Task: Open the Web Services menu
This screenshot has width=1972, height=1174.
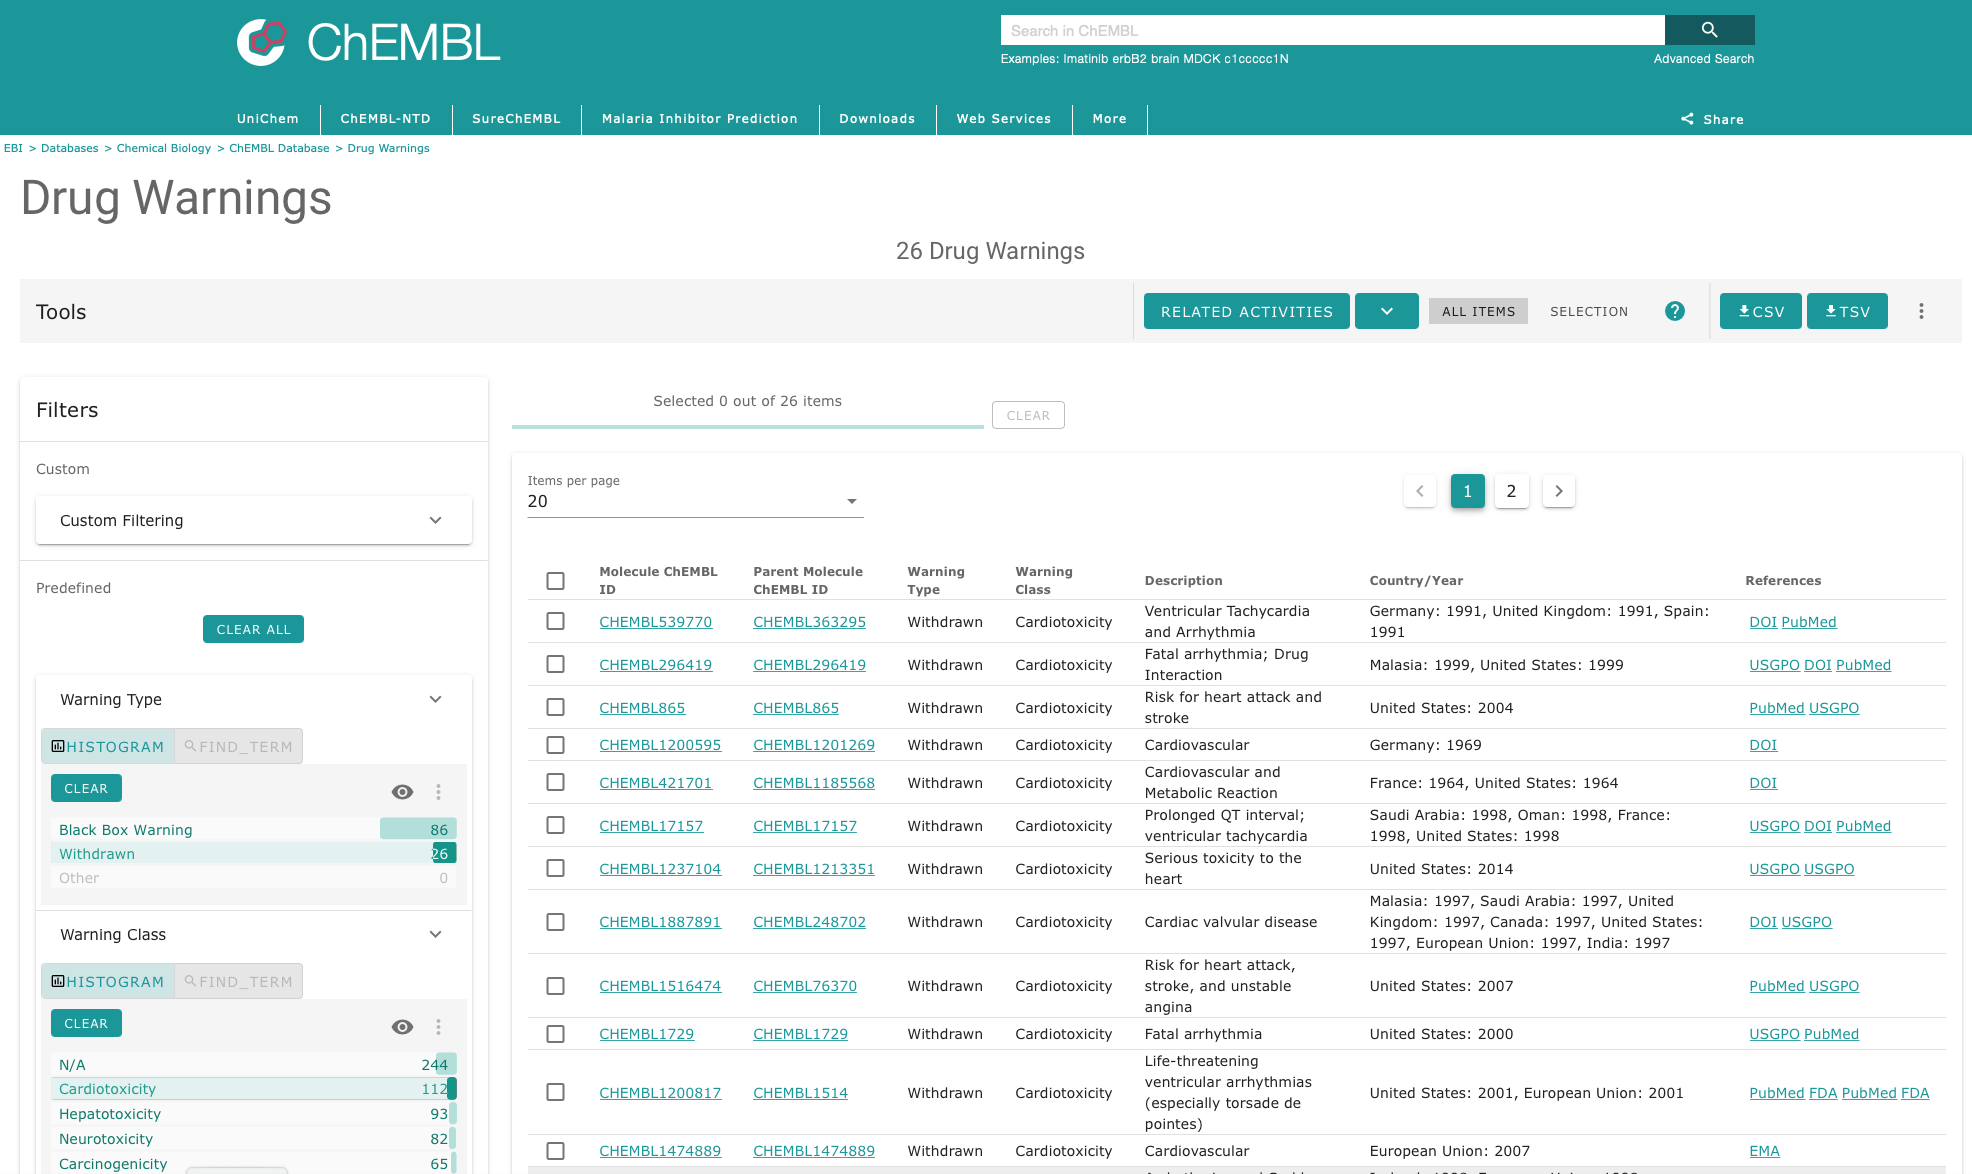Action: [1003, 119]
